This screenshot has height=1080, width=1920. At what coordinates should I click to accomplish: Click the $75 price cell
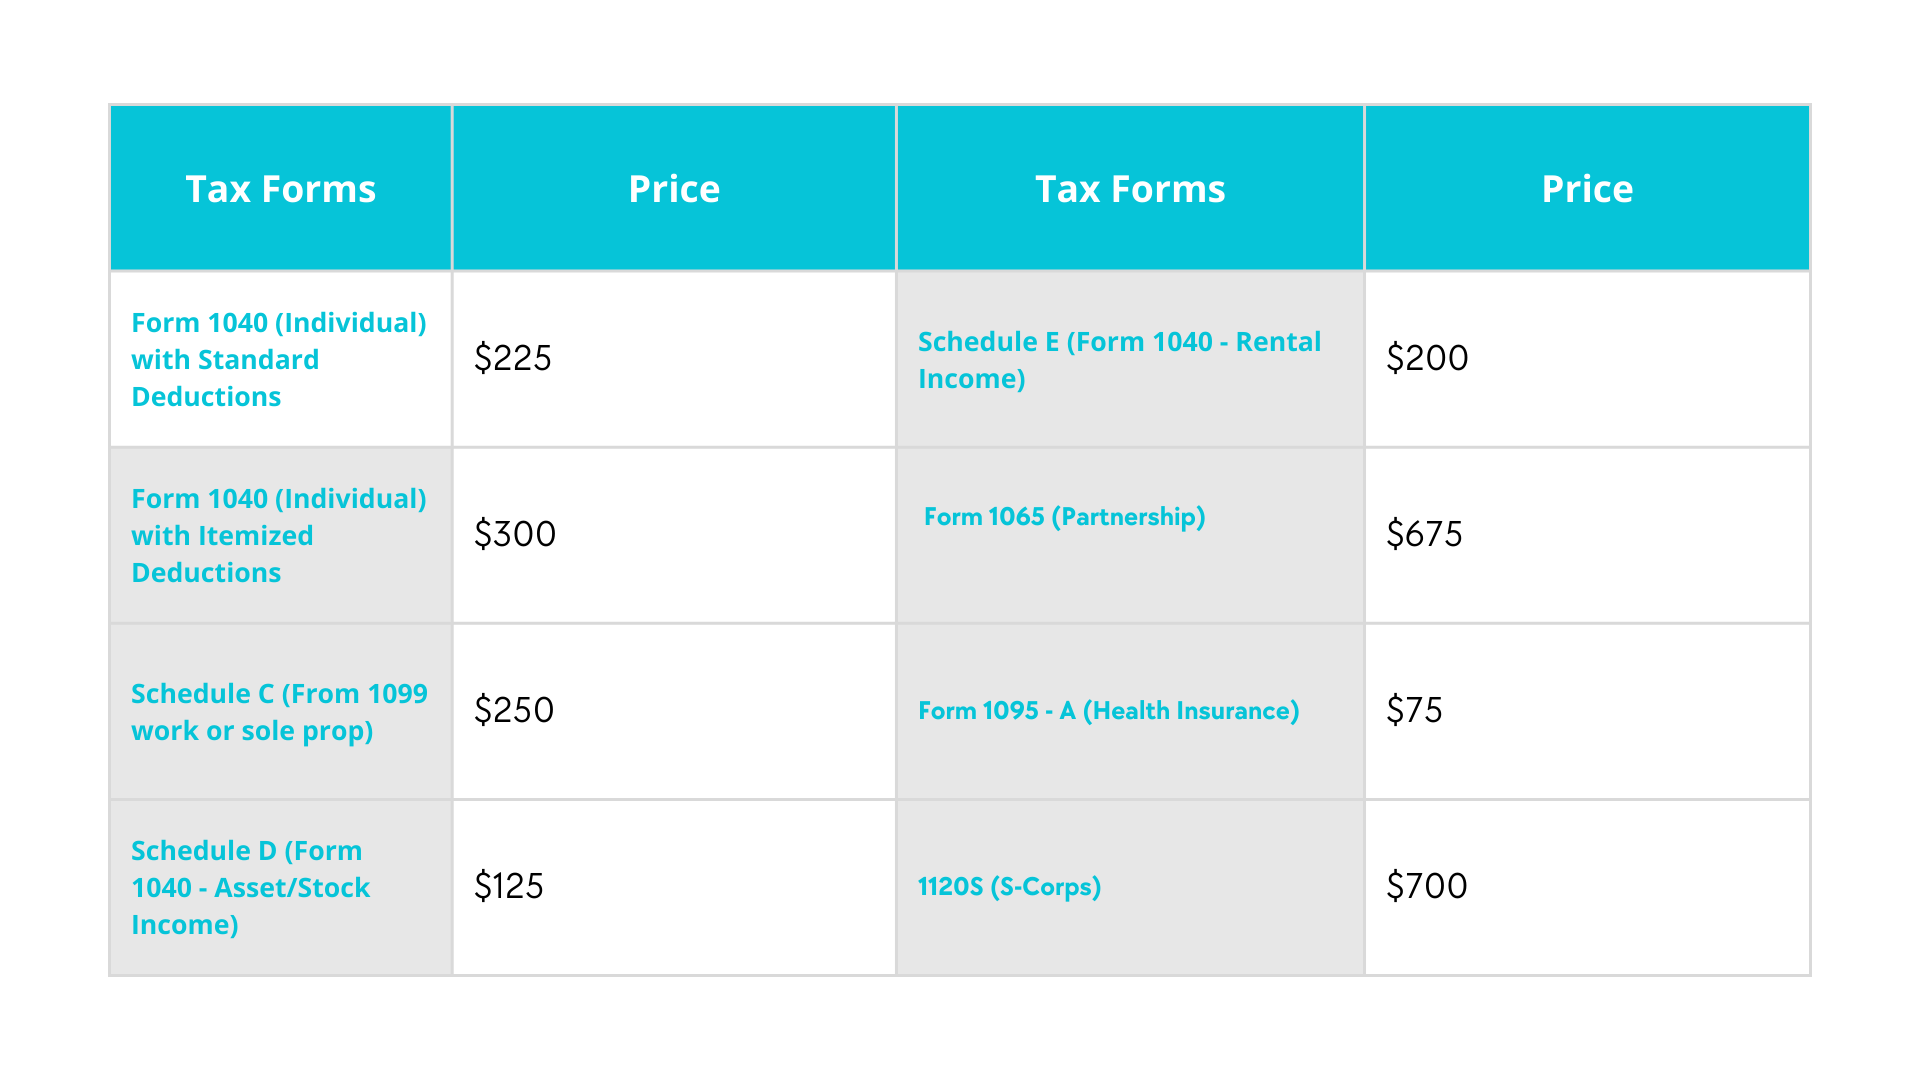[x=1587, y=711]
